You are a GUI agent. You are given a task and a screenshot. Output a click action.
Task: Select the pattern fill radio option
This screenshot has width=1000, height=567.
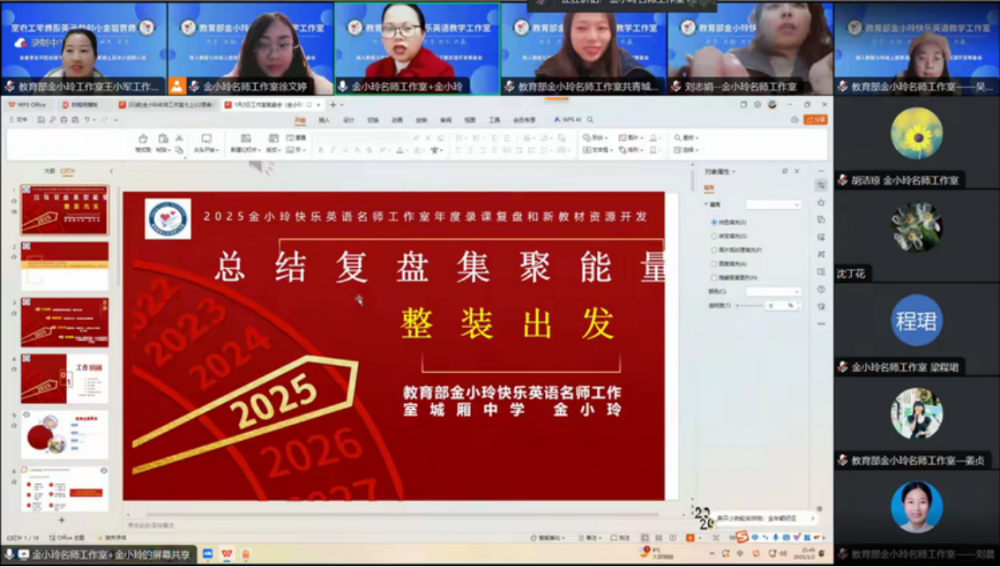tap(714, 263)
